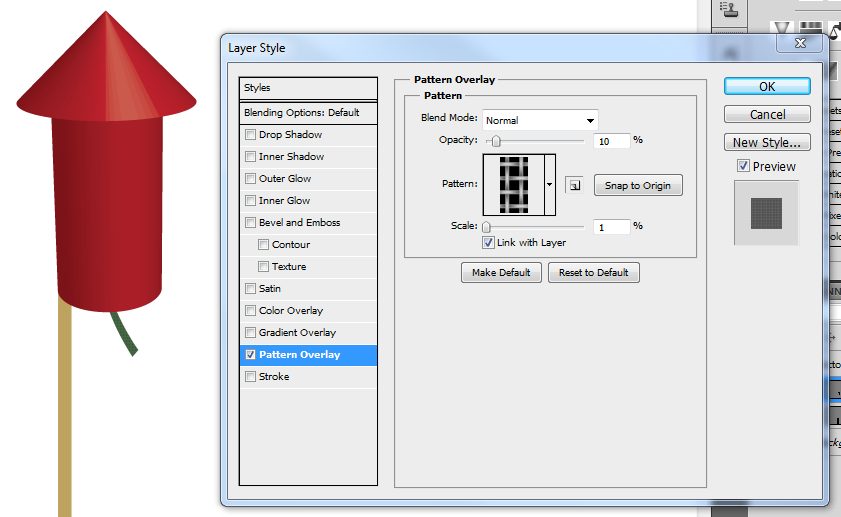Image resolution: width=841 pixels, height=517 pixels.
Task: Click the style preview thumbnail
Action: [766, 213]
